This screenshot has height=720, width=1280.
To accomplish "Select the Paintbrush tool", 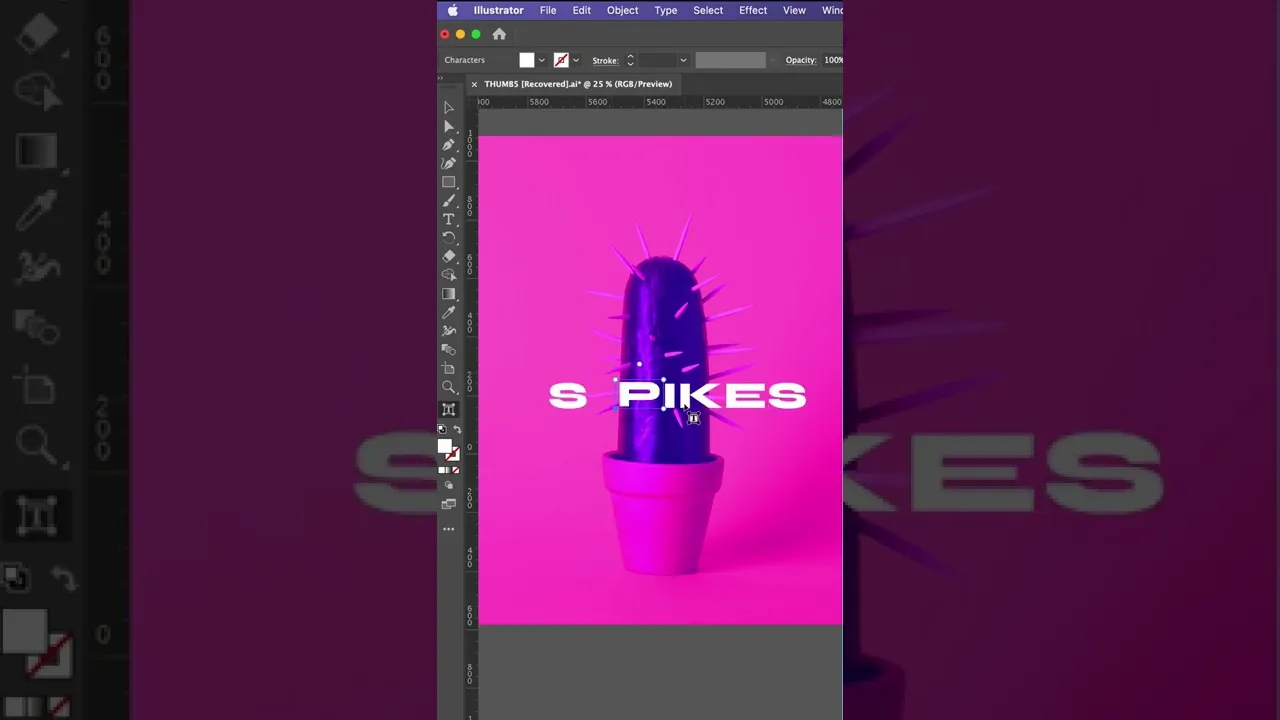I will 449,201.
